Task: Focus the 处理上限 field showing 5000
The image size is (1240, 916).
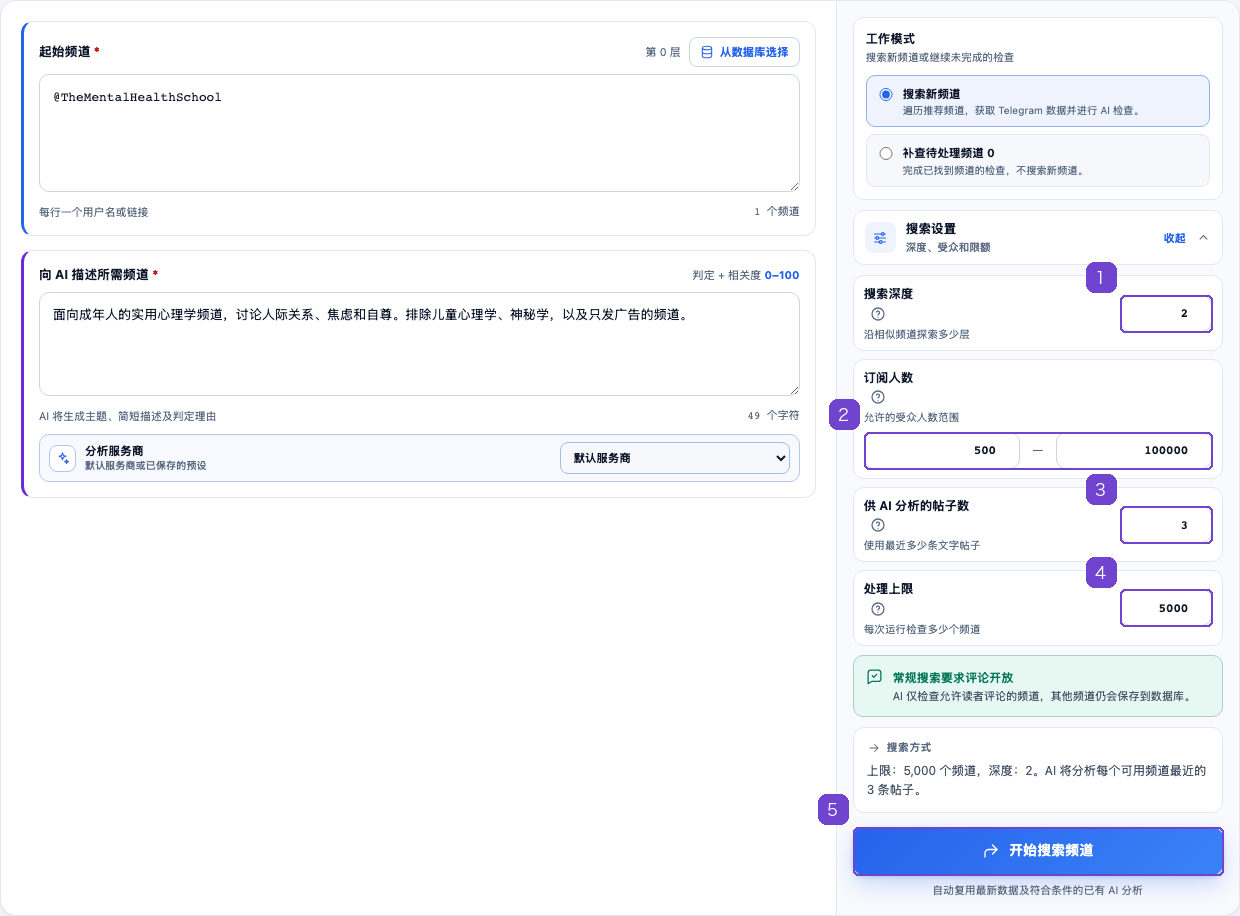Action: [x=1166, y=608]
